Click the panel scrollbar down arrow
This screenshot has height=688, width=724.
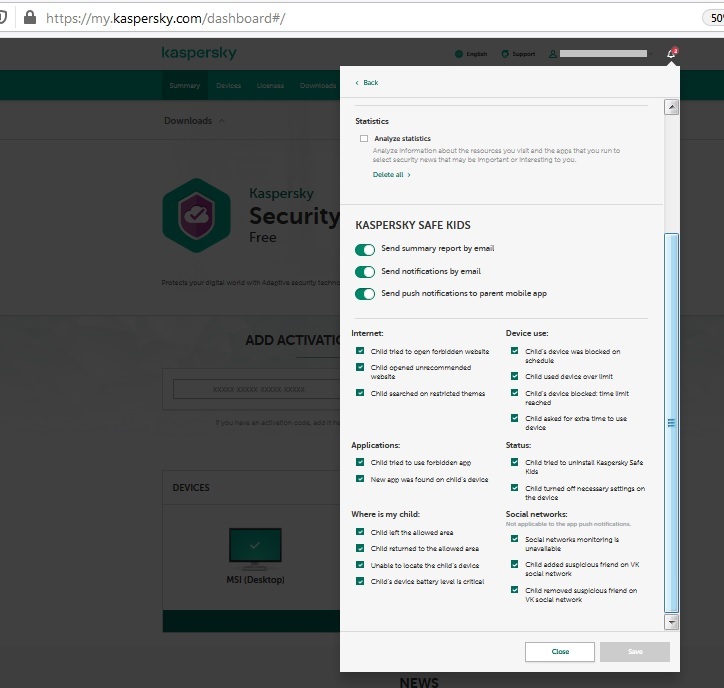[671, 622]
